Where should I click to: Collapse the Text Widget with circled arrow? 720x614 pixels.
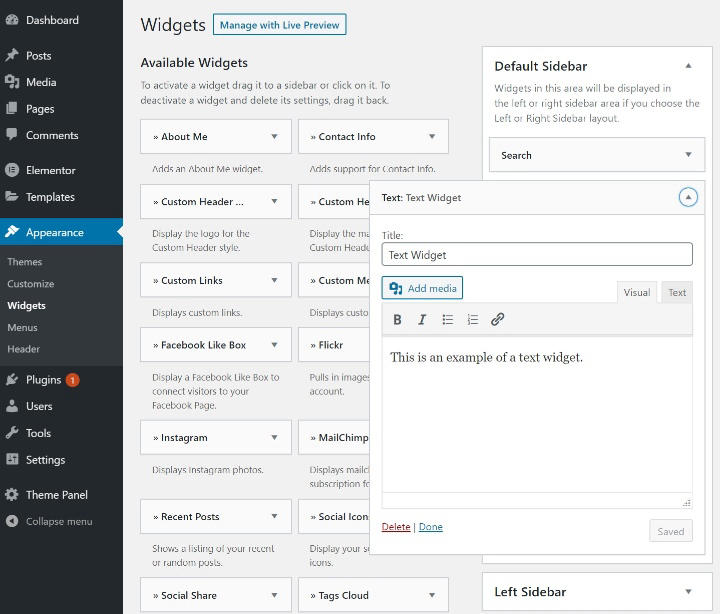point(688,197)
